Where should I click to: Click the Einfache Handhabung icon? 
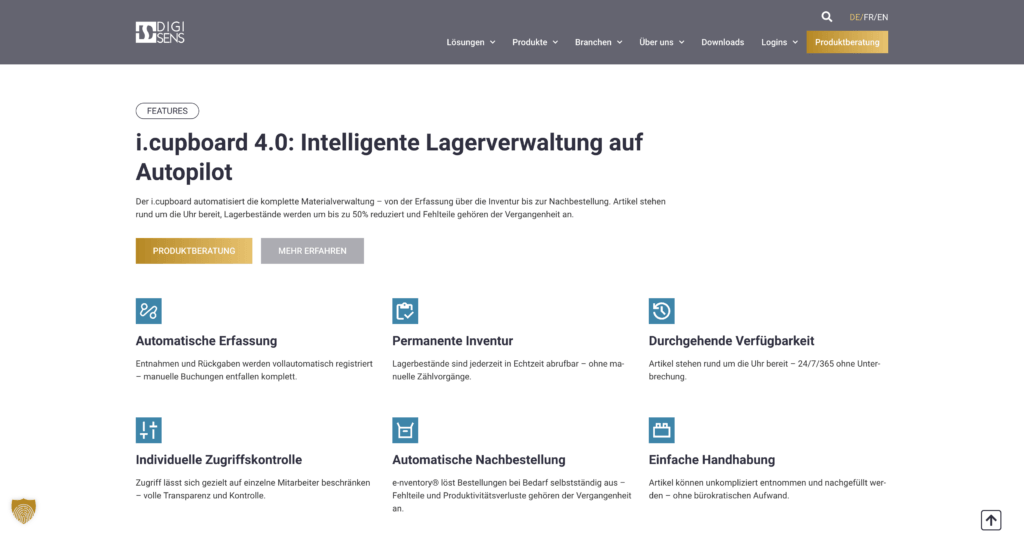point(662,430)
